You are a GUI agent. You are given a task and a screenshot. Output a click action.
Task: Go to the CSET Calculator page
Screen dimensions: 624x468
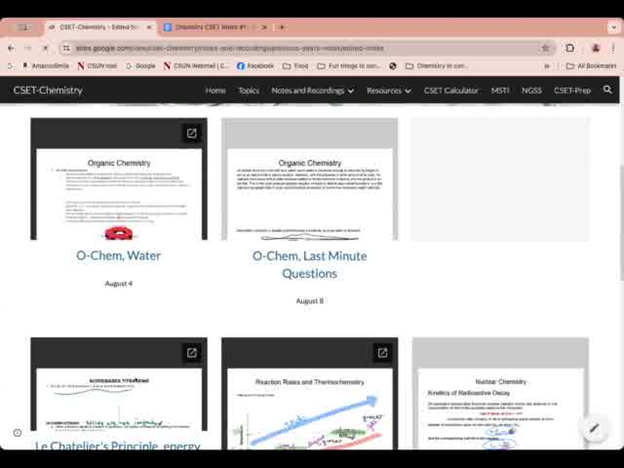point(451,90)
